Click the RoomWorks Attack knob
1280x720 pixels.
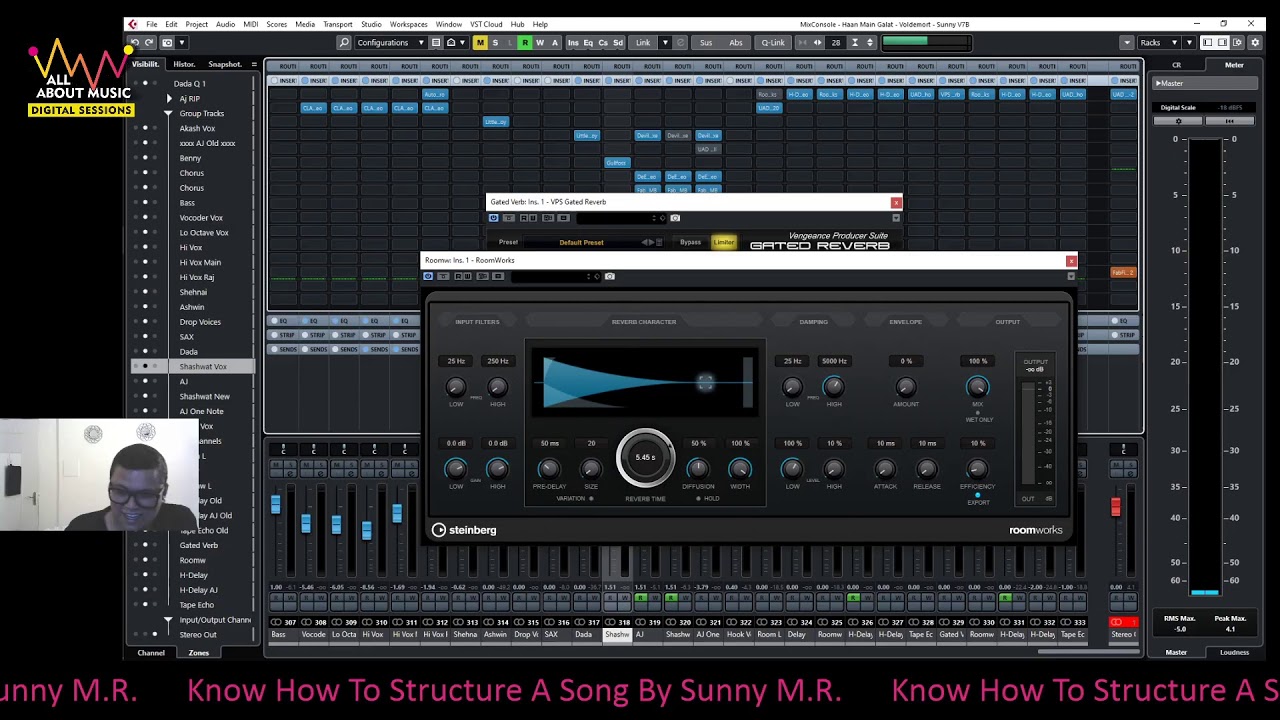885,469
